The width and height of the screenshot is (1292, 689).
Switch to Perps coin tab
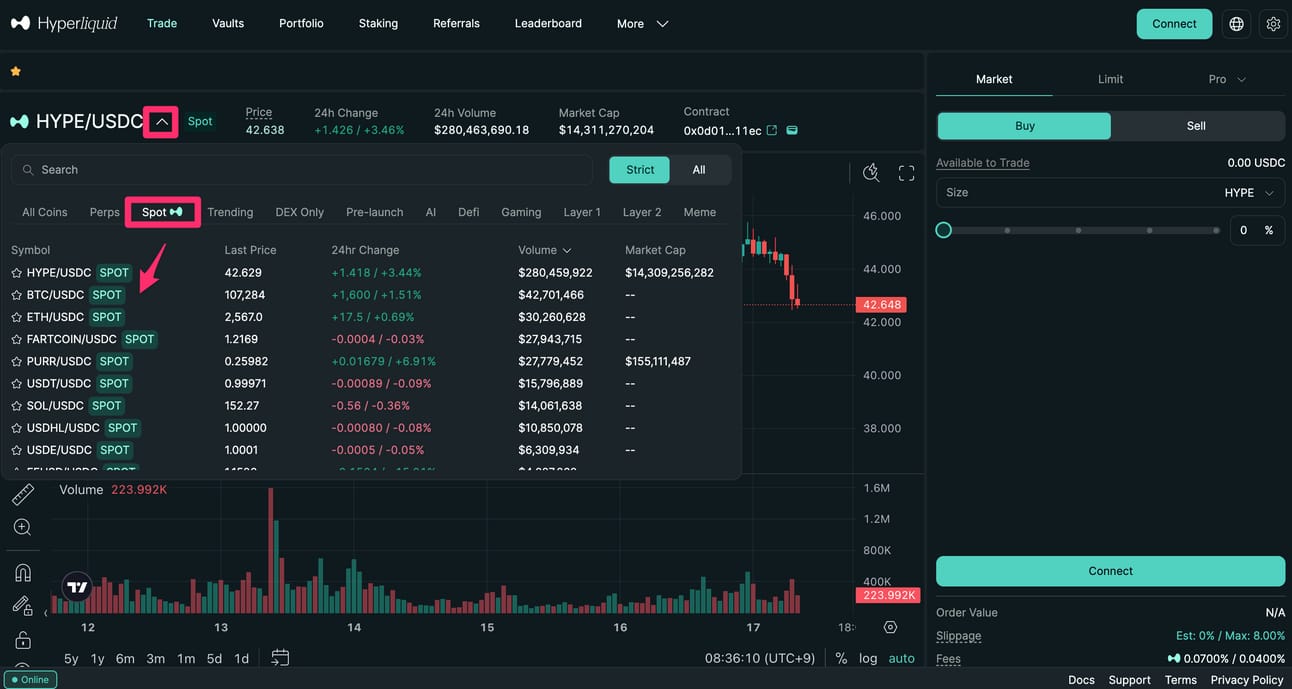pos(104,212)
